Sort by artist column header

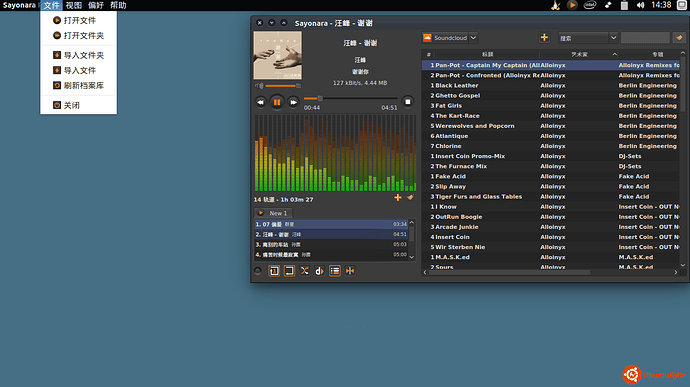(x=579, y=54)
